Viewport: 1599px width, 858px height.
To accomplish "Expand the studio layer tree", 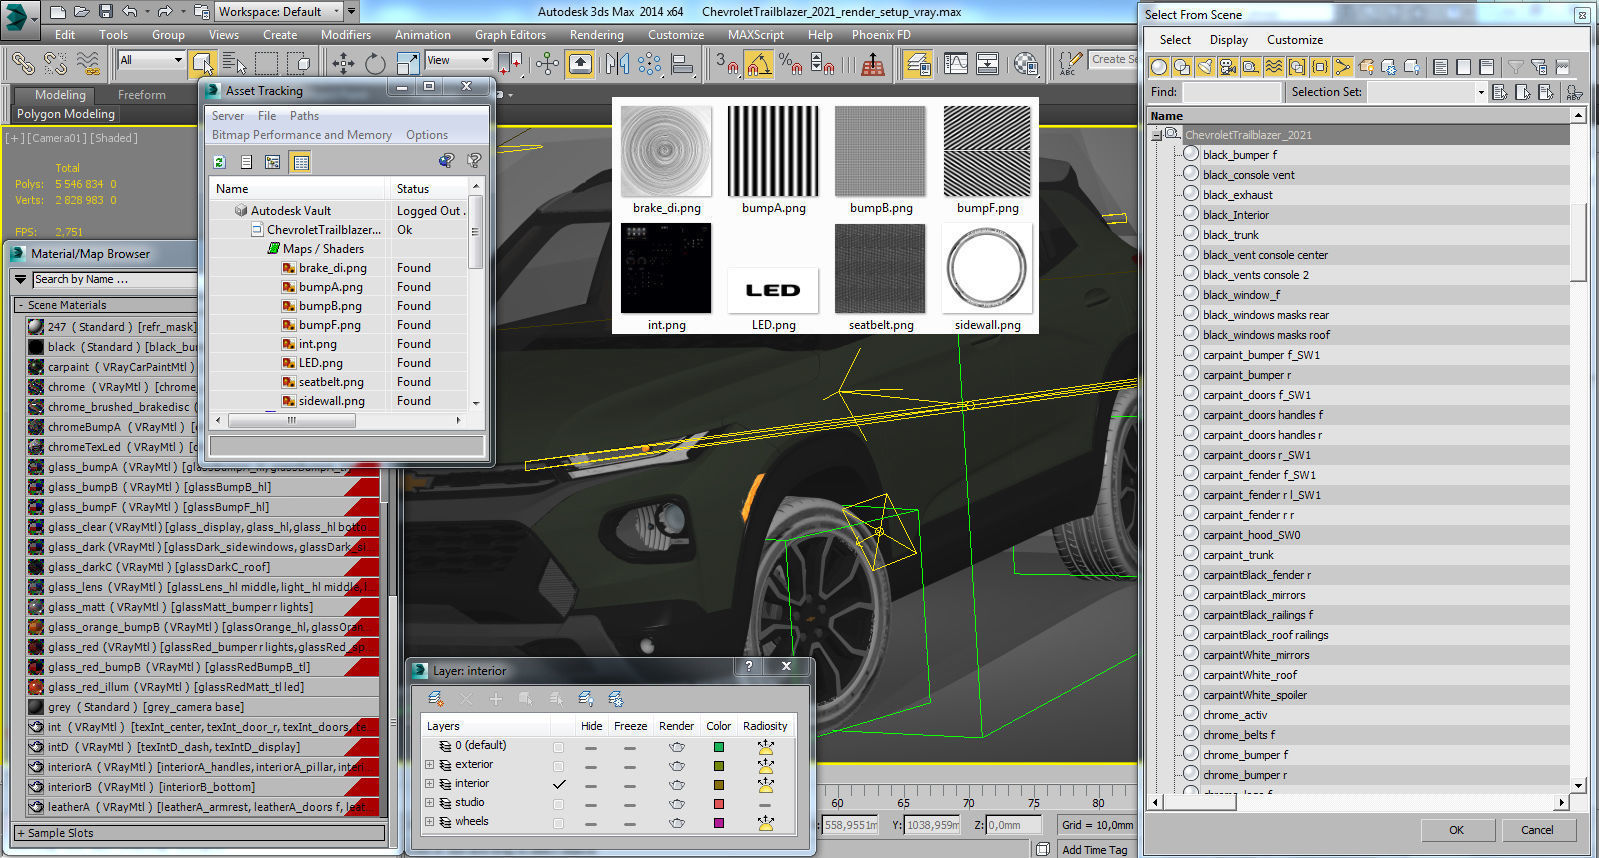I will (430, 803).
